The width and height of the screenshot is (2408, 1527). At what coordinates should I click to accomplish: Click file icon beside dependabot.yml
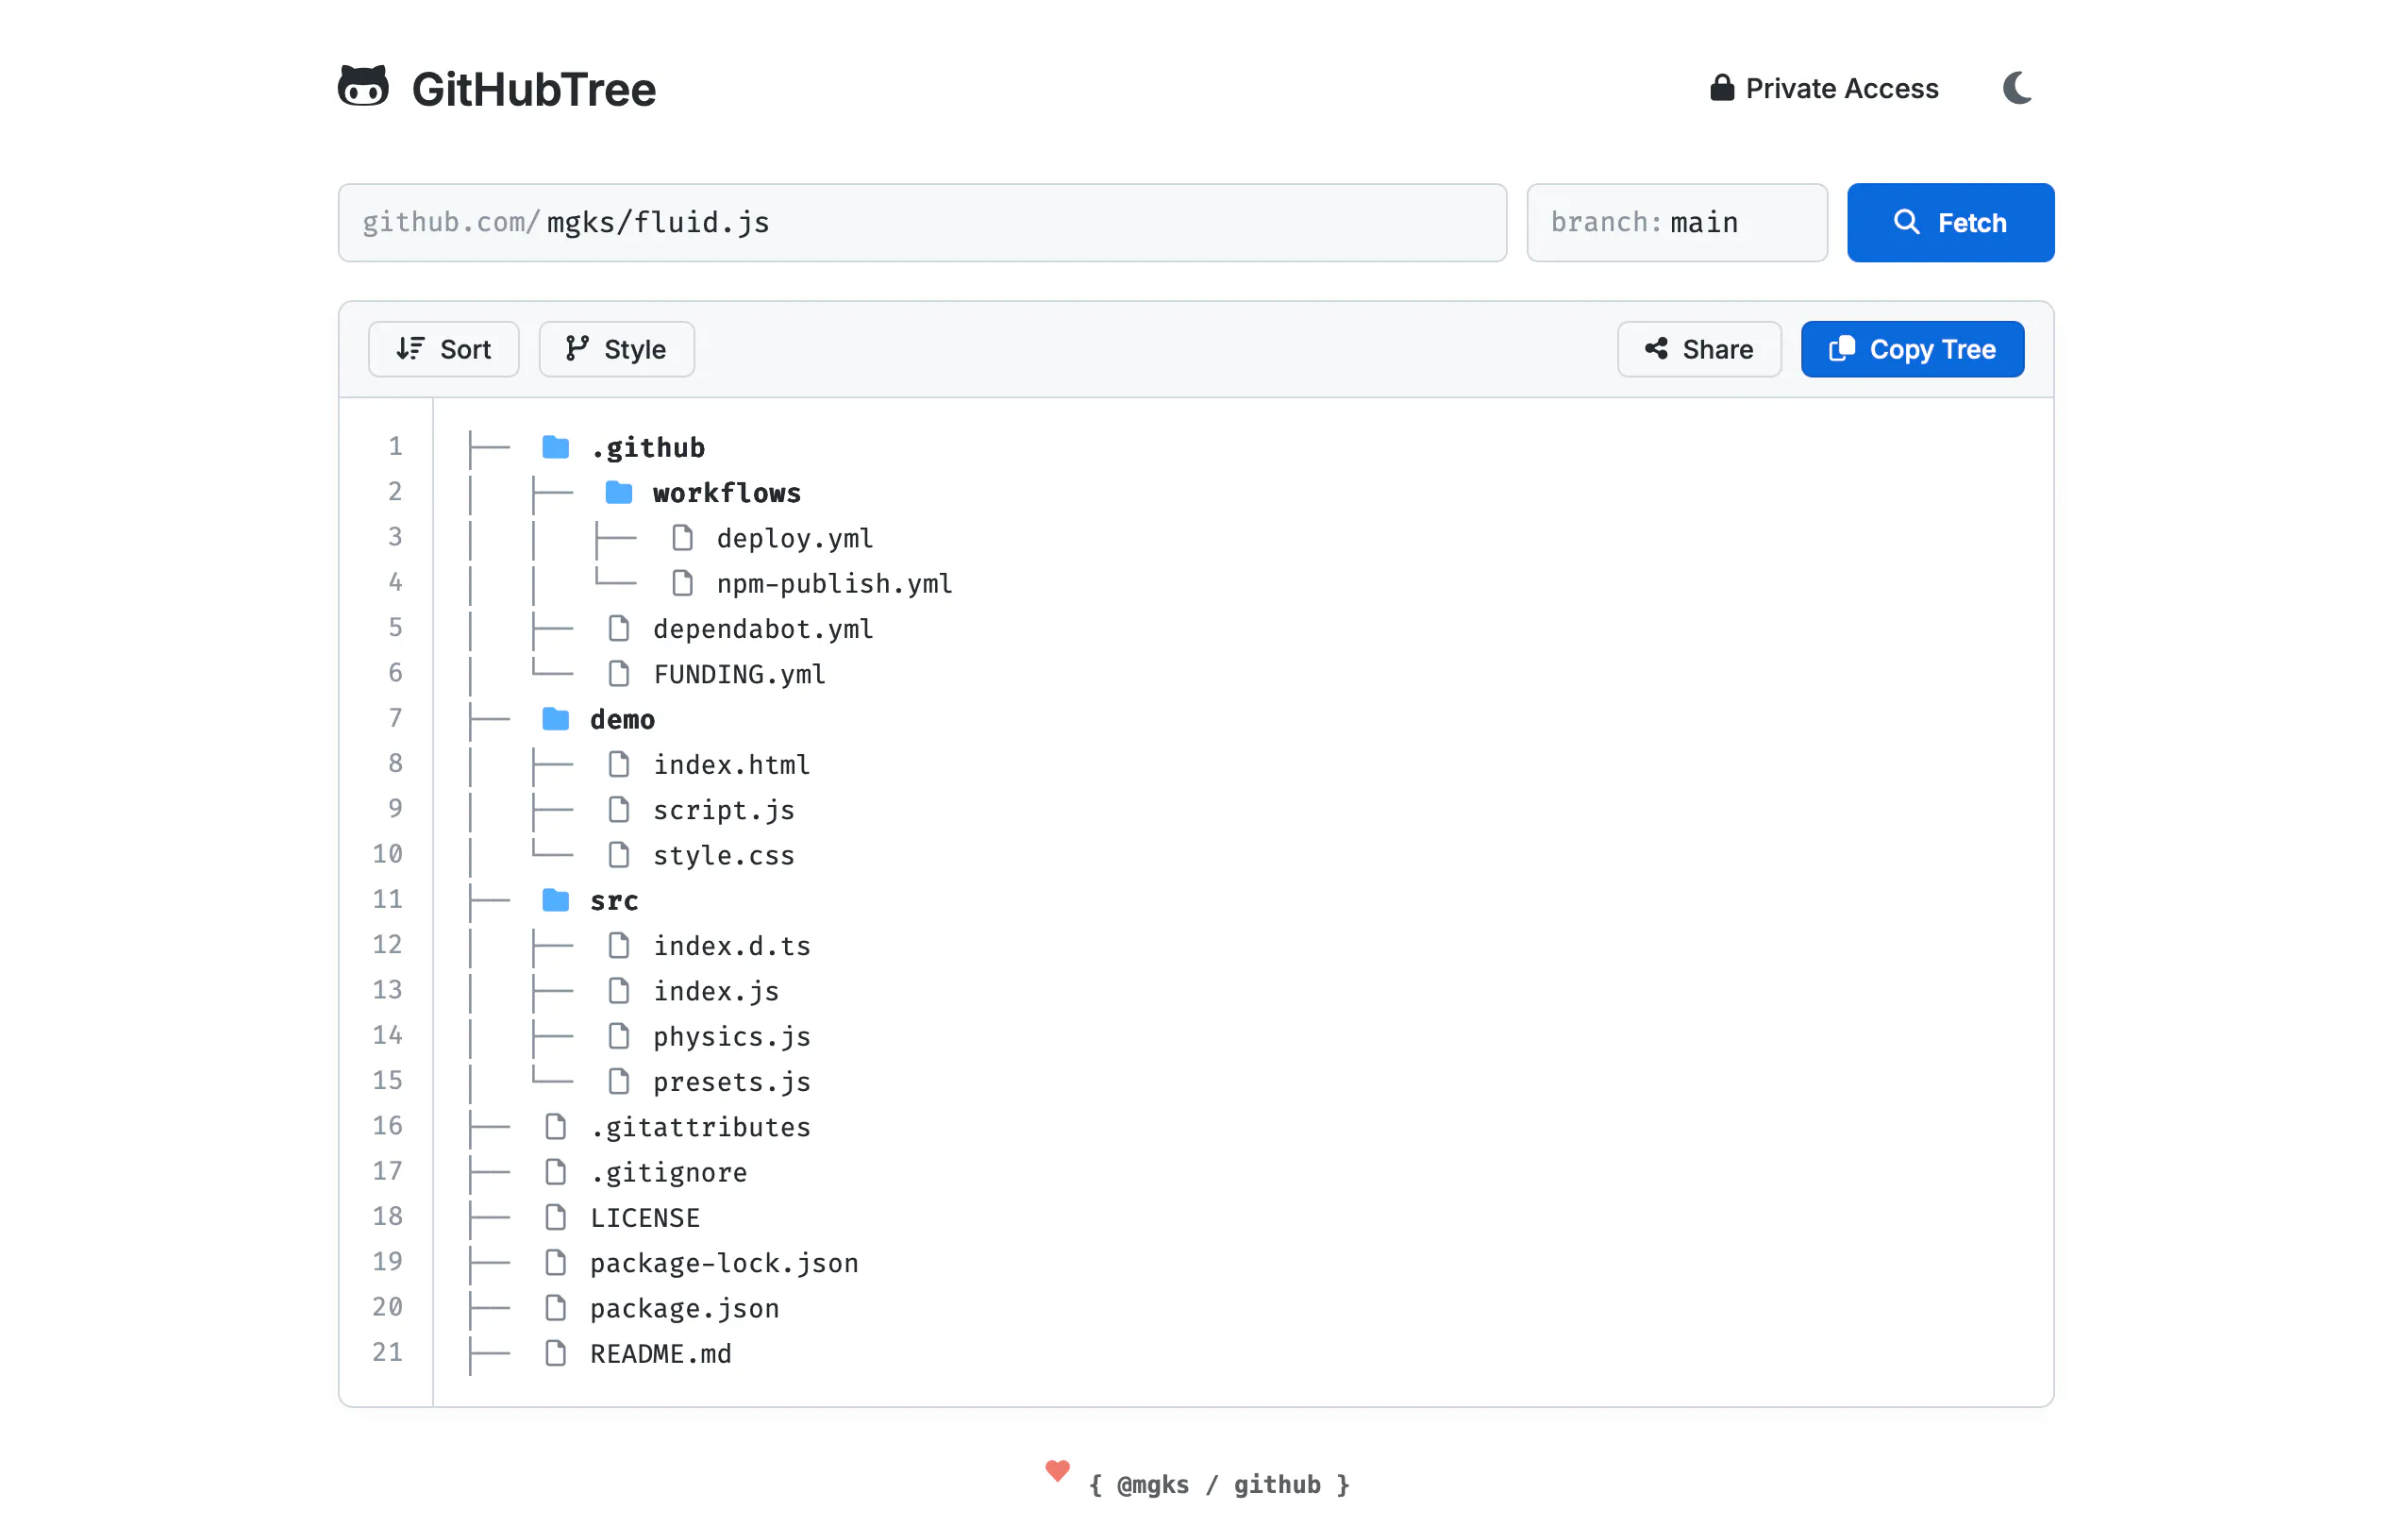(x=619, y=628)
